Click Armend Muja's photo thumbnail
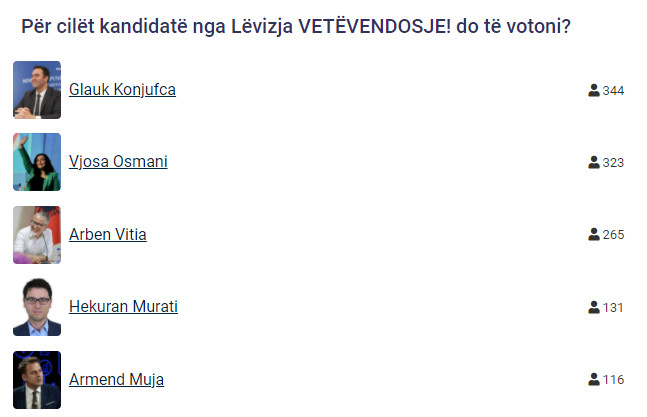This screenshot has height=417, width=647. coord(37,380)
